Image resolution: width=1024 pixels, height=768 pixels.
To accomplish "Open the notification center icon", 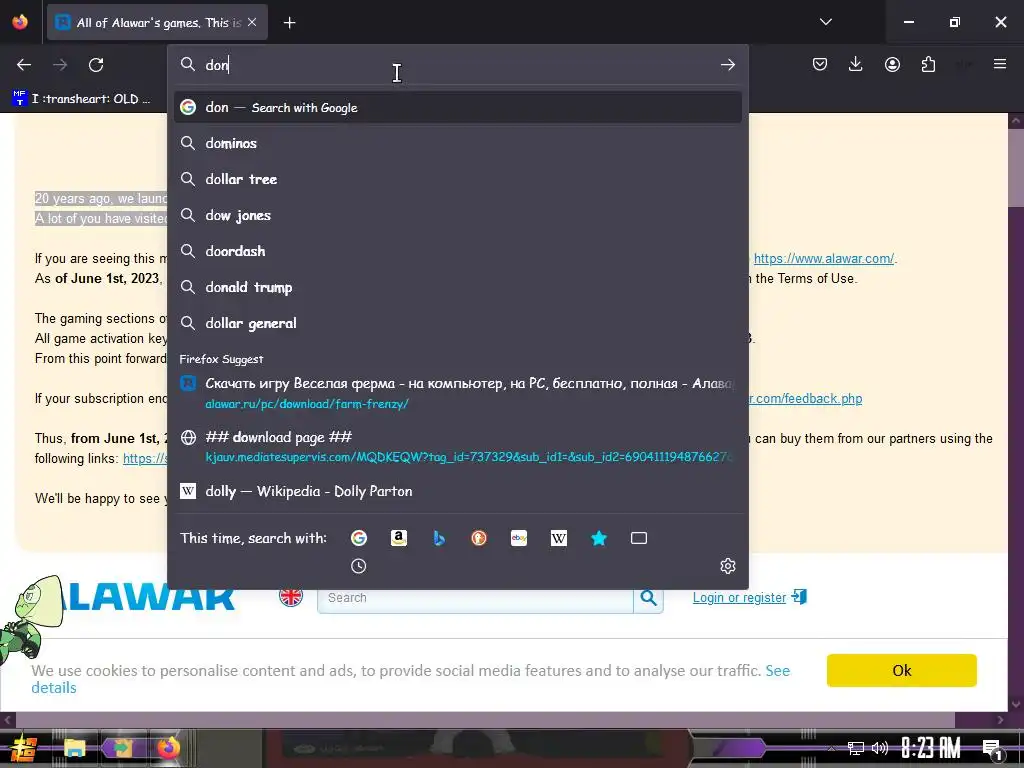I will (x=992, y=749).
